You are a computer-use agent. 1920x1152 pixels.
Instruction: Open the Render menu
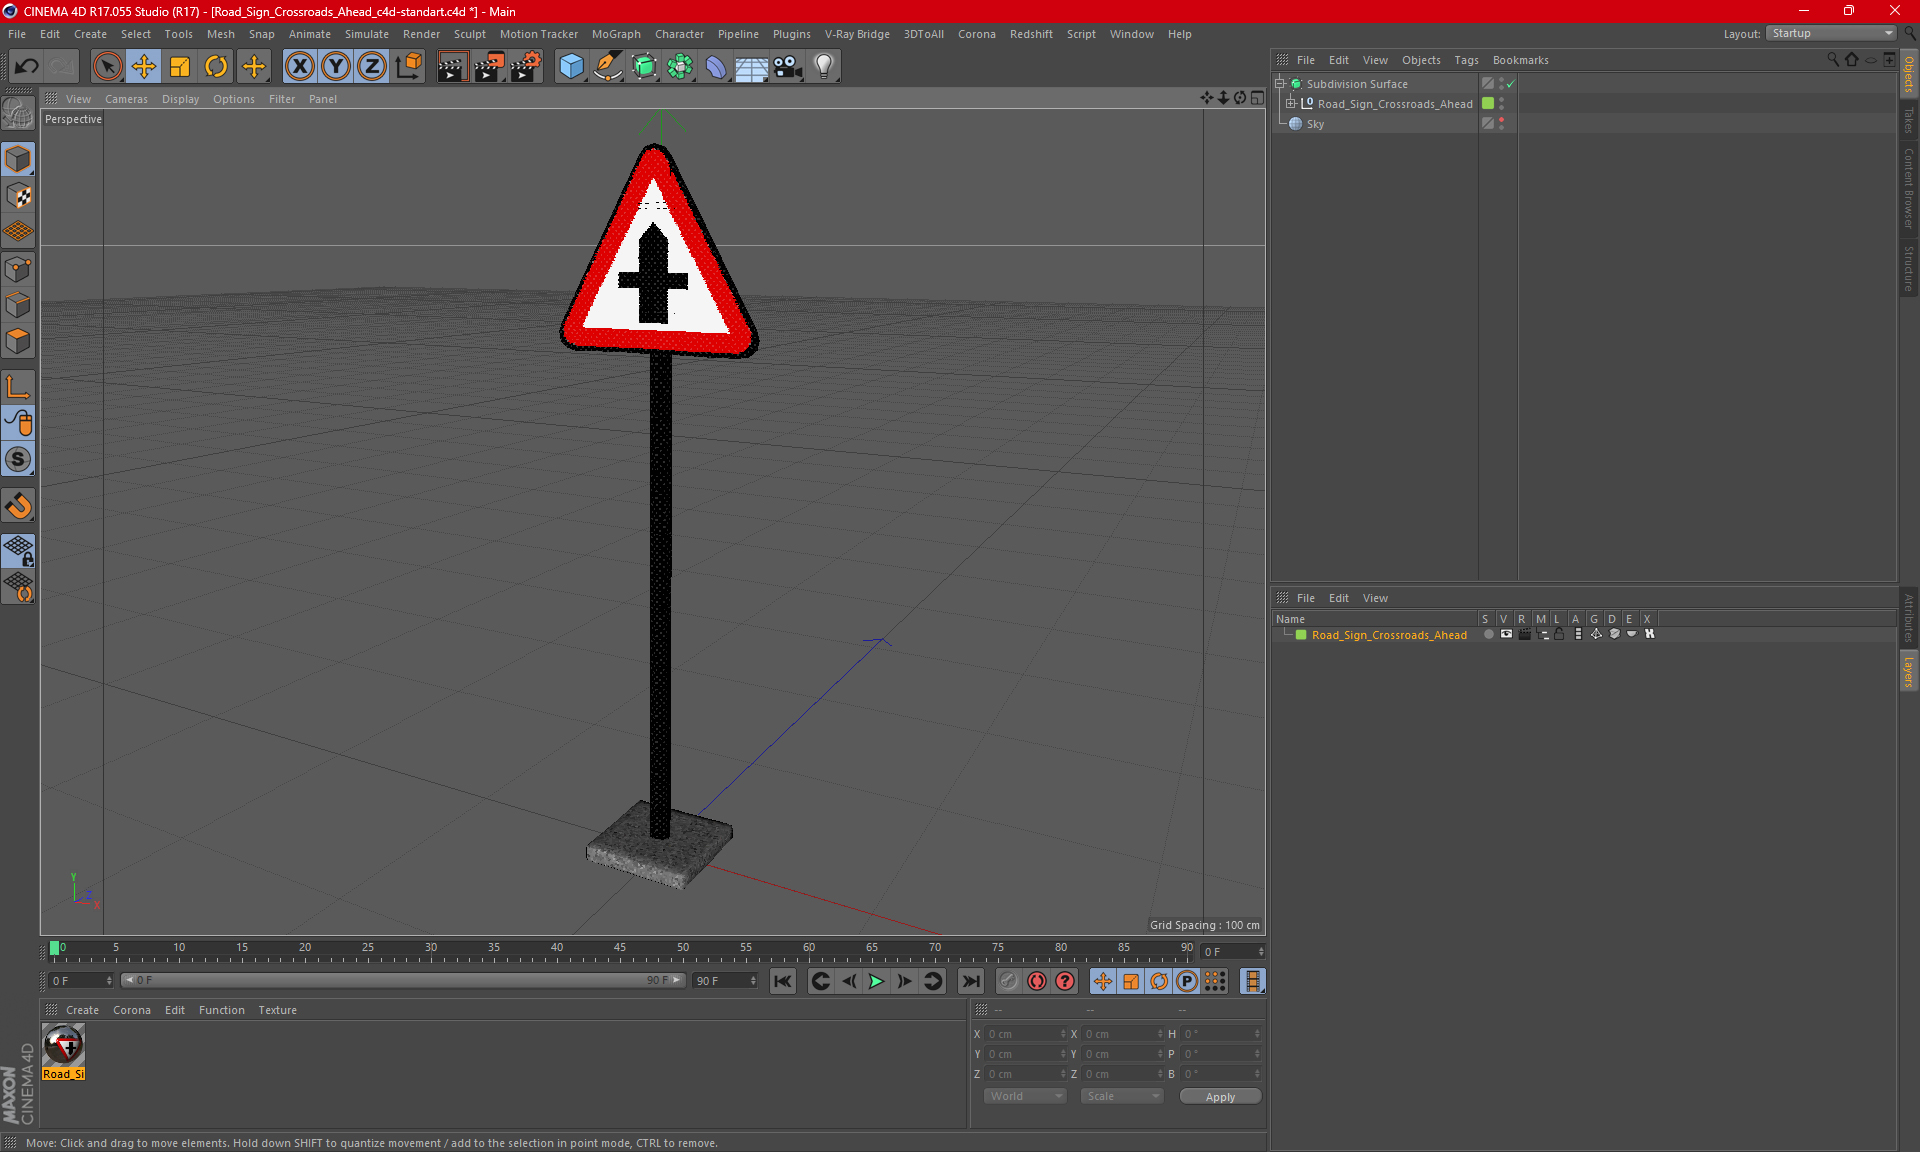pos(421,34)
